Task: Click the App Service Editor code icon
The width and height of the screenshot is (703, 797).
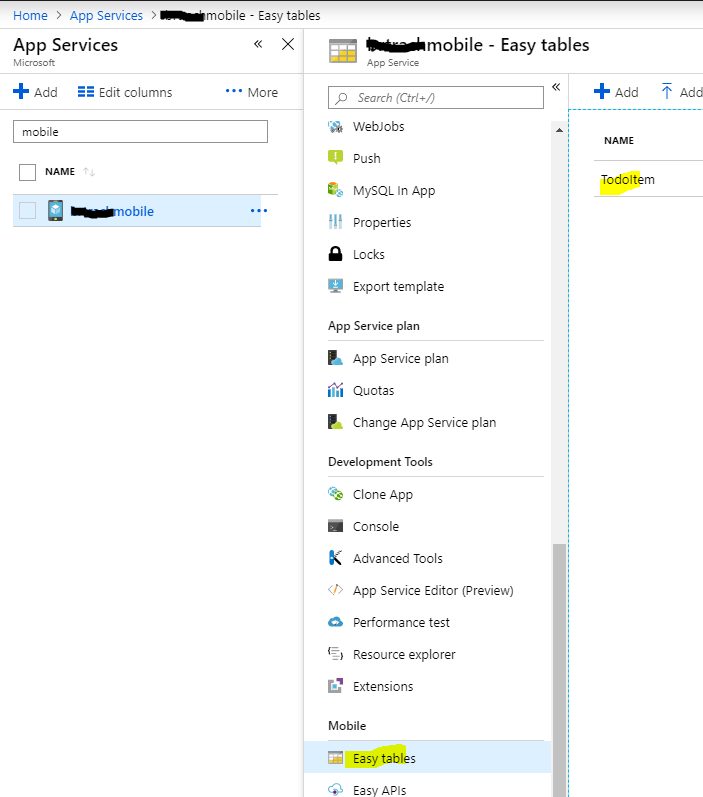Action: click(335, 590)
